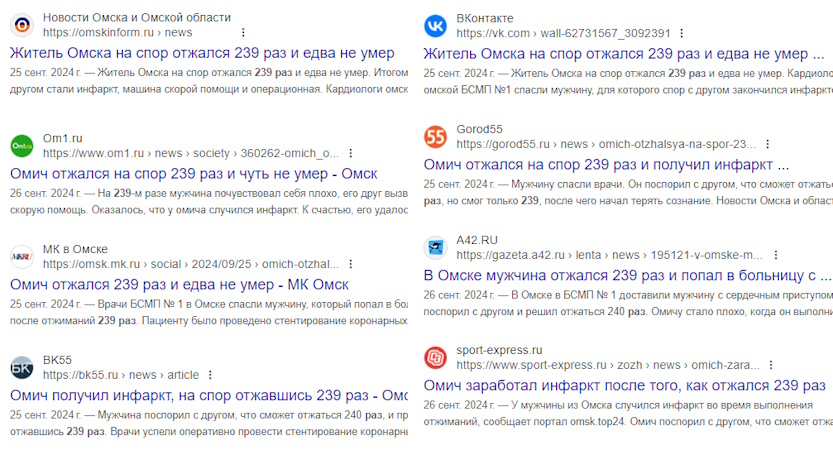Screen dimensions: 833x455
Task: Open 'Омич отжался 239 раз и едва не умер - МК Омск'
Action: click(x=179, y=284)
